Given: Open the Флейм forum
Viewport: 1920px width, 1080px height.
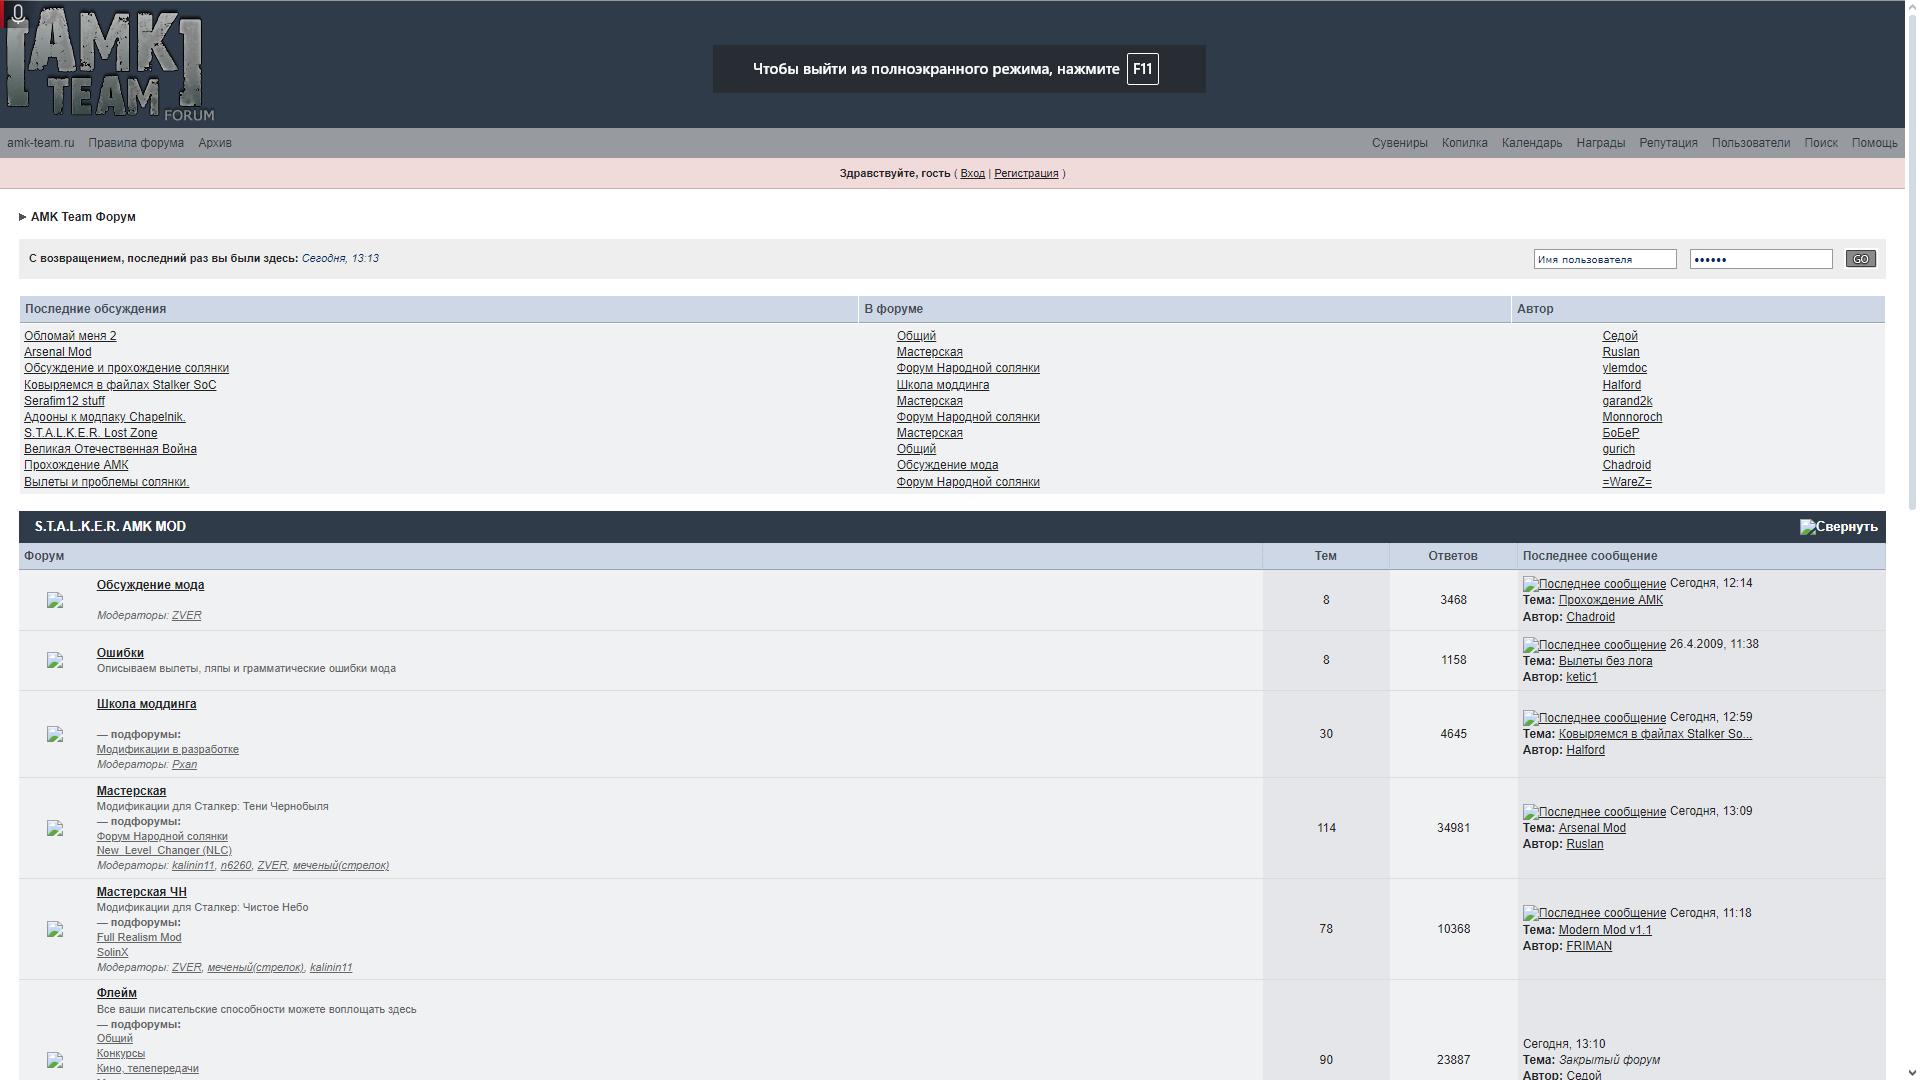Looking at the screenshot, I should (117, 993).
